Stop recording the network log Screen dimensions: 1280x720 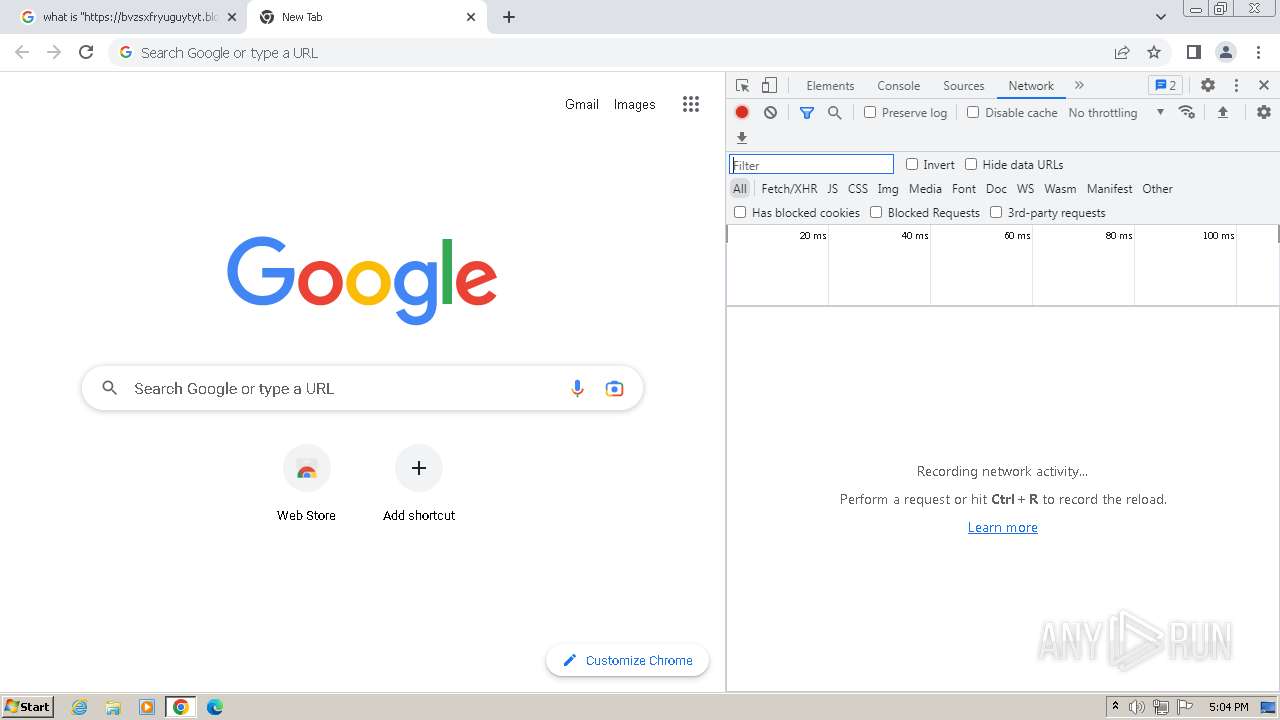point(742,113)
